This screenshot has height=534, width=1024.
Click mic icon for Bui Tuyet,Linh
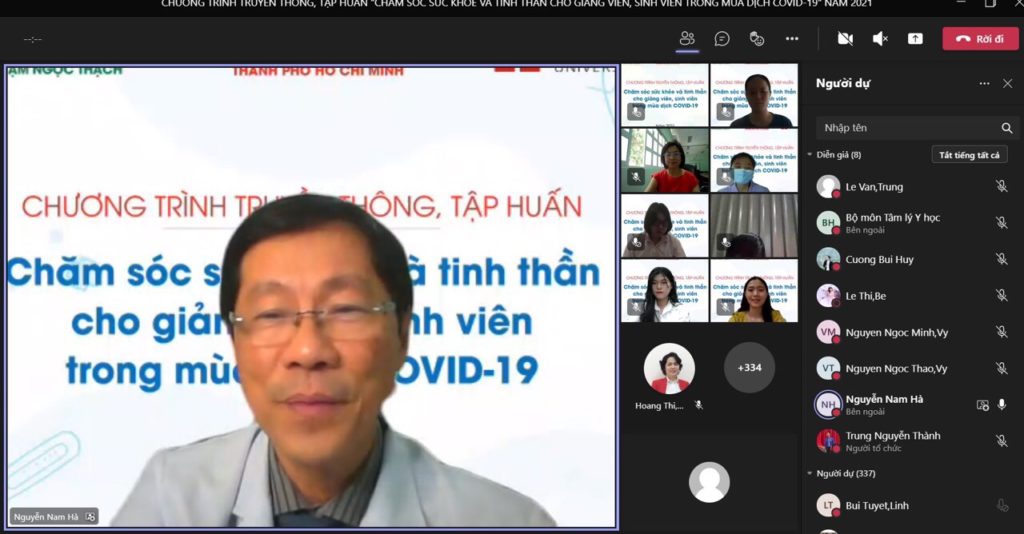[1002, 505]
